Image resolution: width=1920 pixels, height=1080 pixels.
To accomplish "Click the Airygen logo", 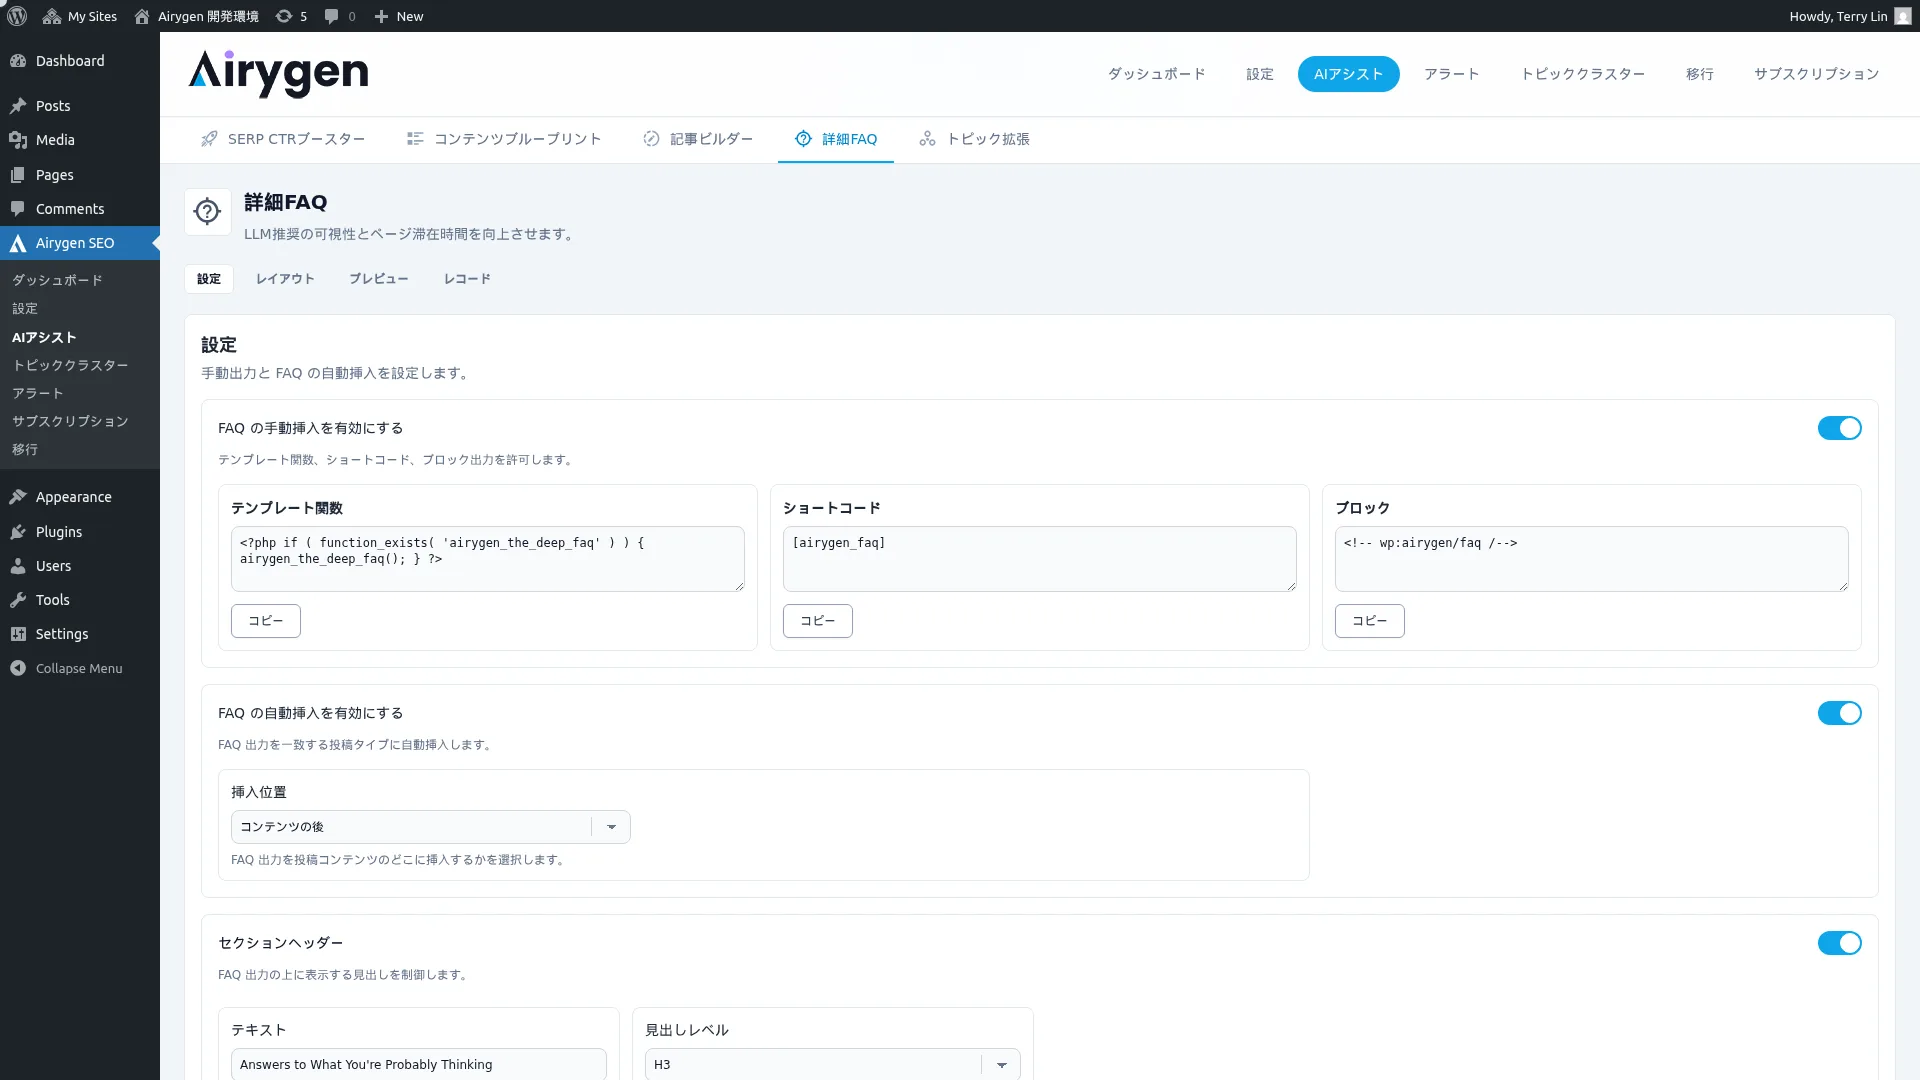I will (278, 74).
